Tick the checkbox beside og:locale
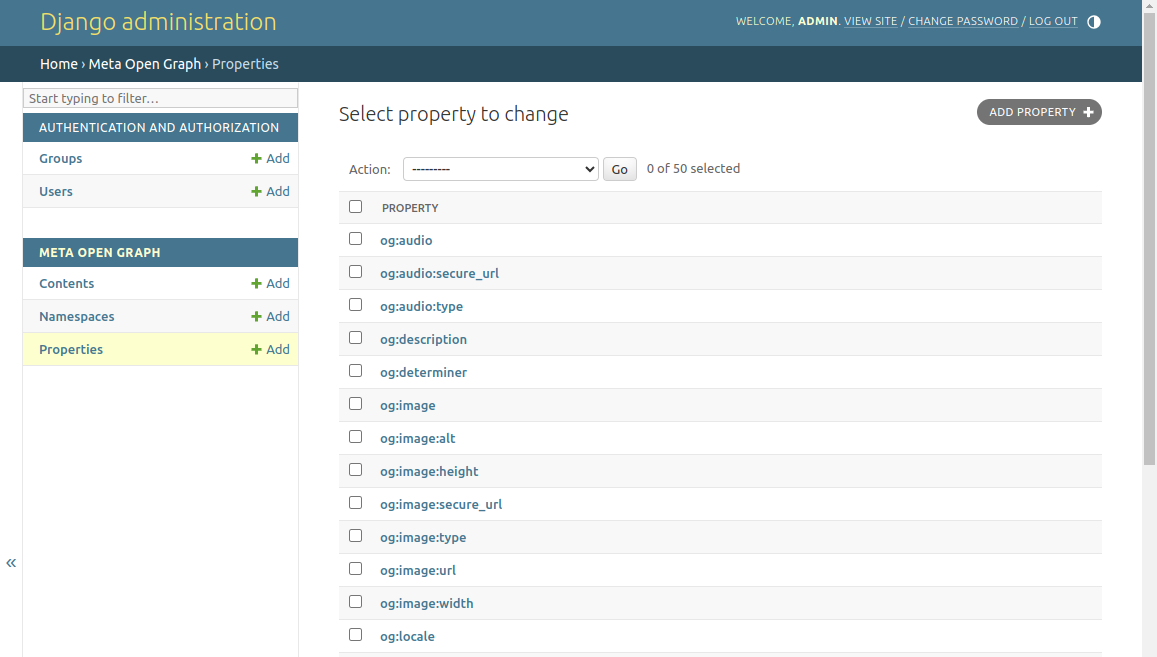The image size is (1157, 657). [x=356, y=634]
